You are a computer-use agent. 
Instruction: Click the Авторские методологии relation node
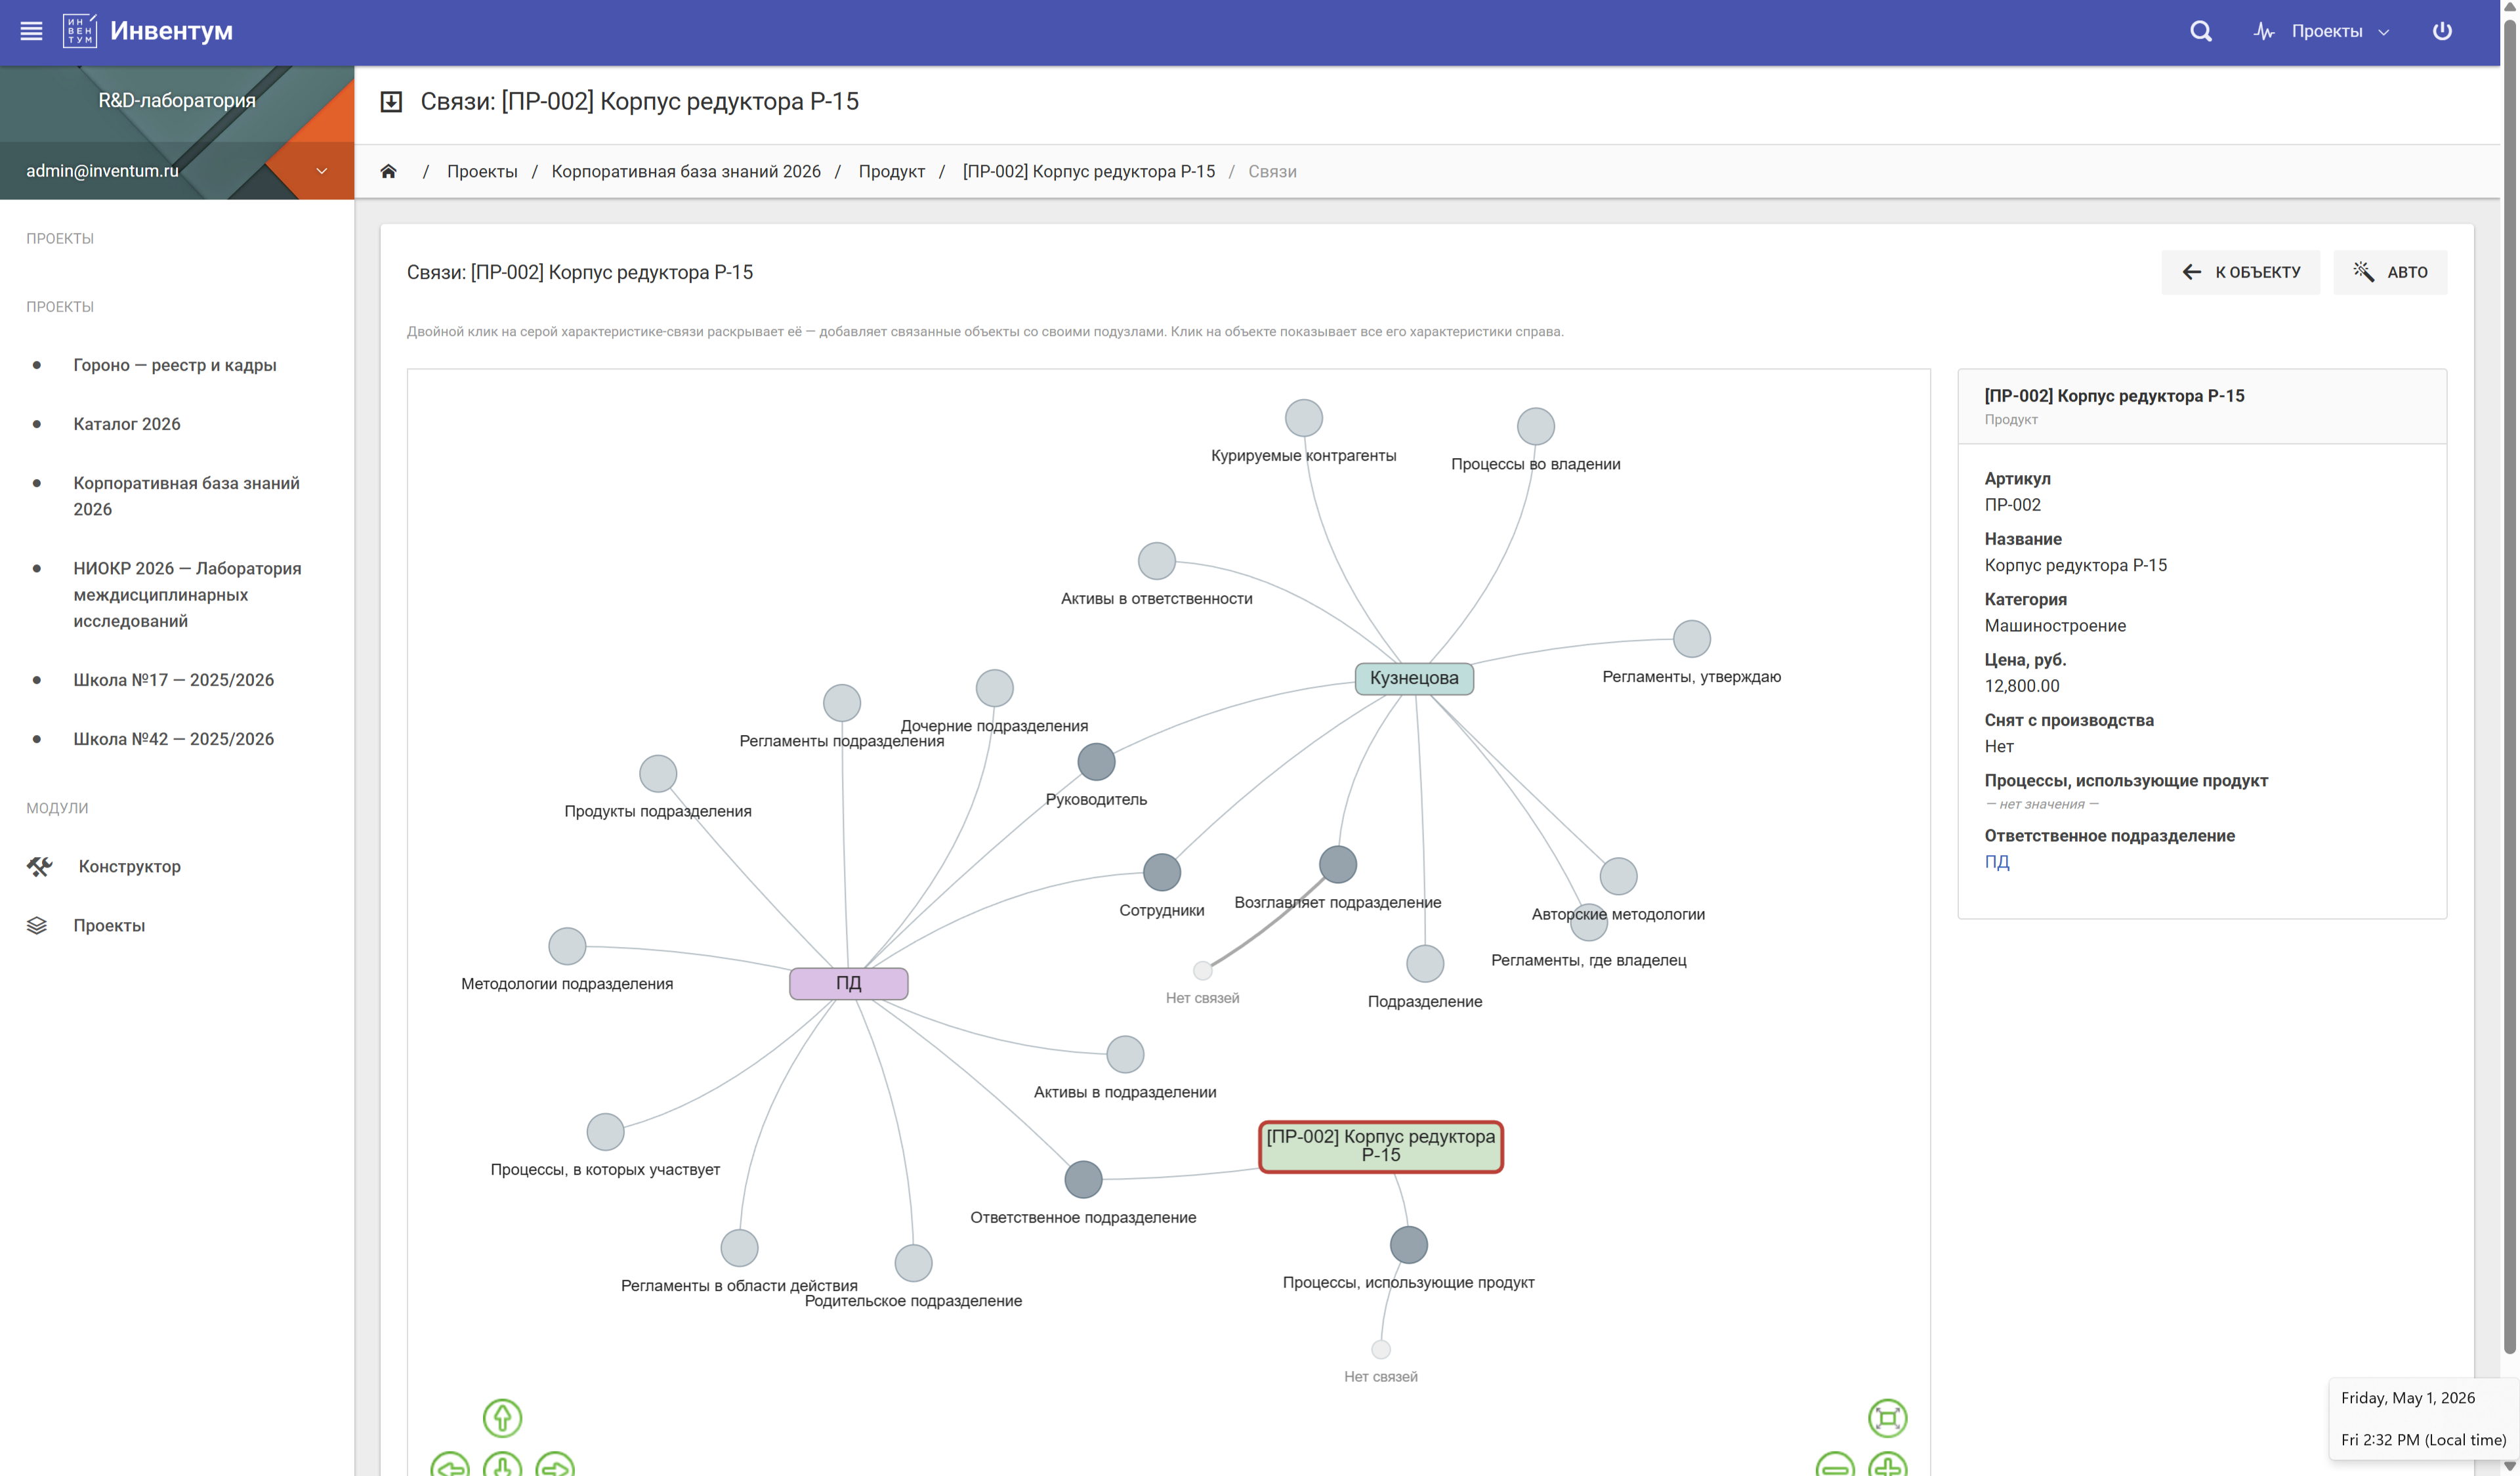point(1618,876)
